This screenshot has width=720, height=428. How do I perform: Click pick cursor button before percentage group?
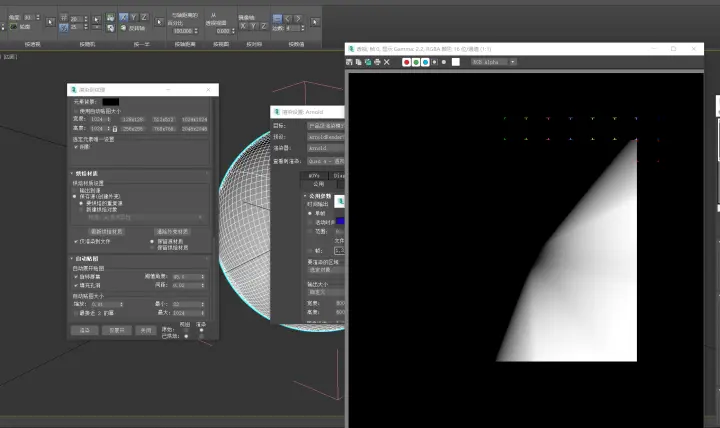click(159, 22)
